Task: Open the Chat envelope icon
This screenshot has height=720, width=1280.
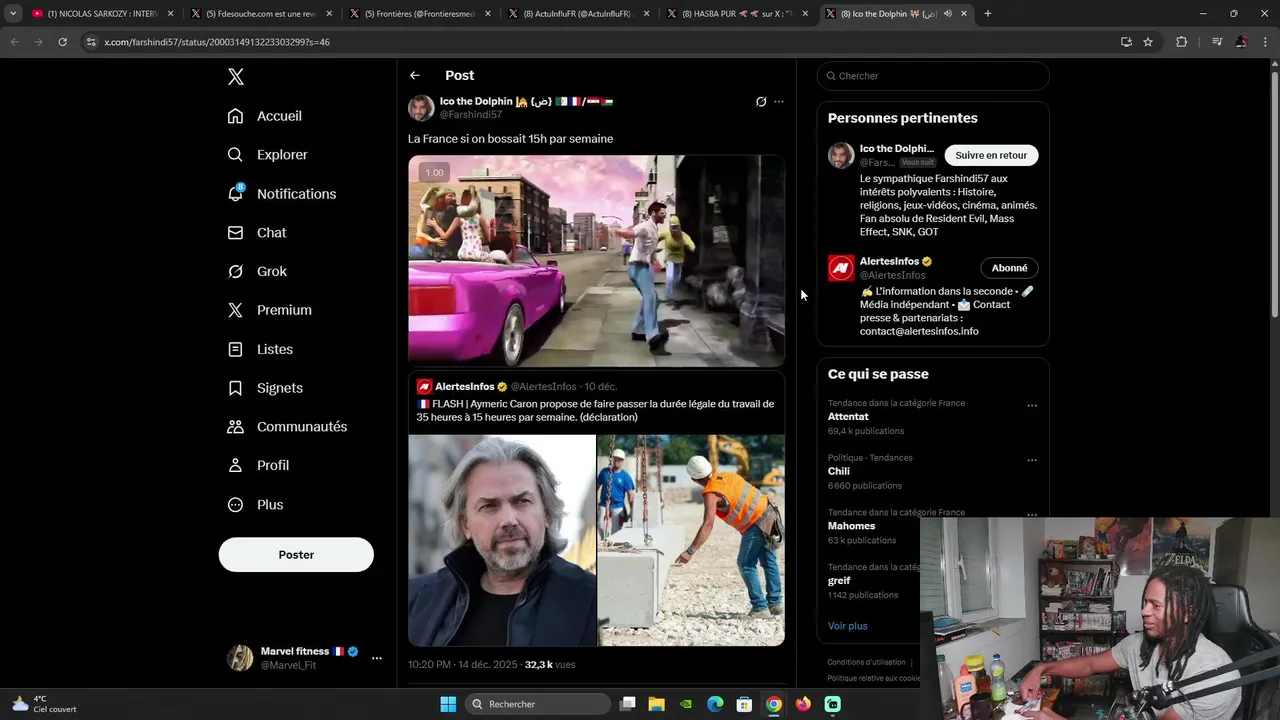Action: [235, 232]
